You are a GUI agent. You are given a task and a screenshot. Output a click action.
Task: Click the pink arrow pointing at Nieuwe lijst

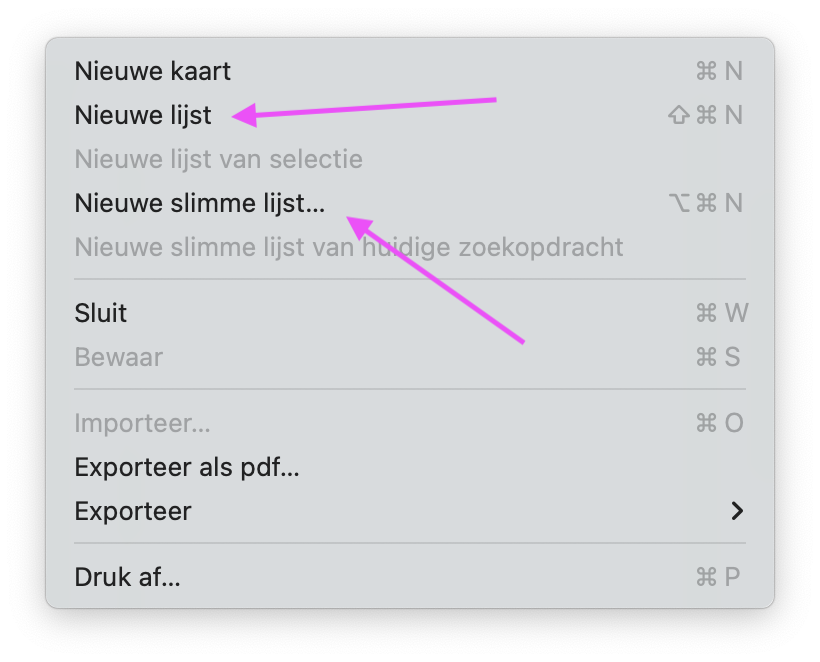(364, 109)
